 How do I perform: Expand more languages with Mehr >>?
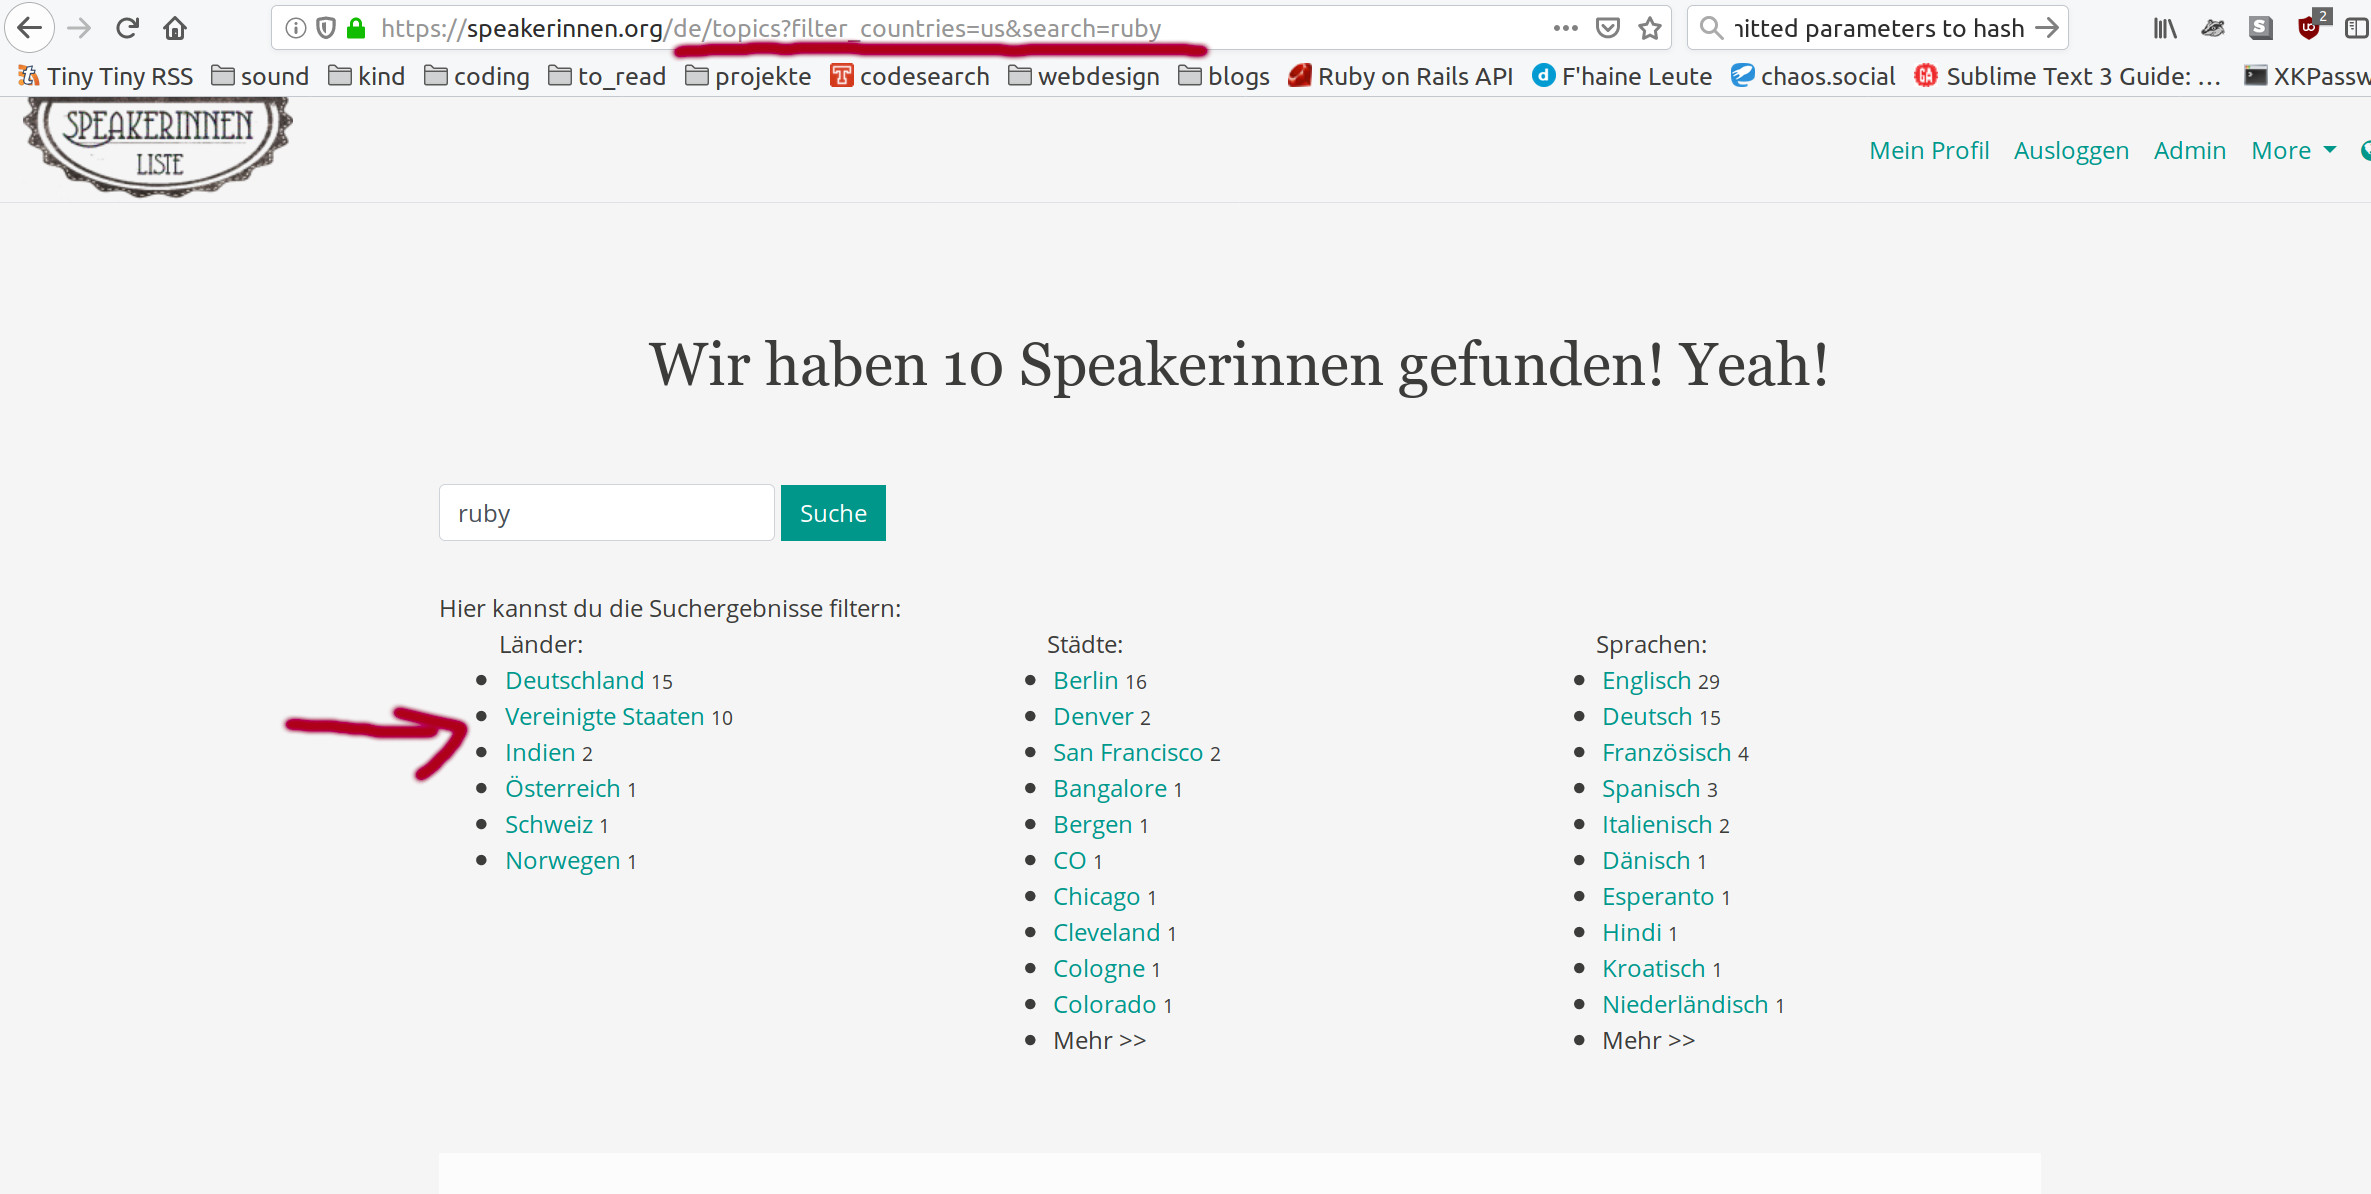[1648, 1040]
